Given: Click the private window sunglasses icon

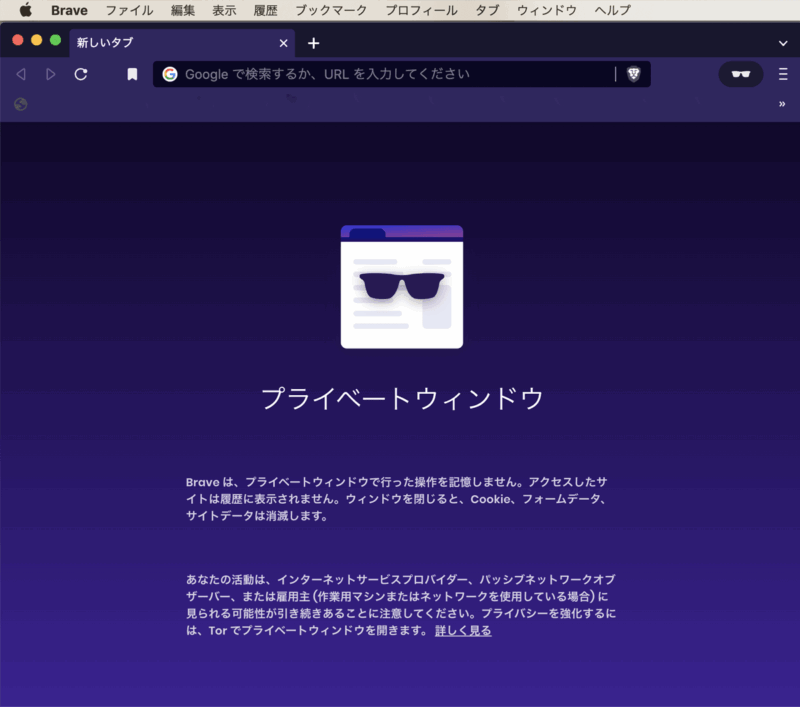Looking at the screenshot, I should 740,74.
